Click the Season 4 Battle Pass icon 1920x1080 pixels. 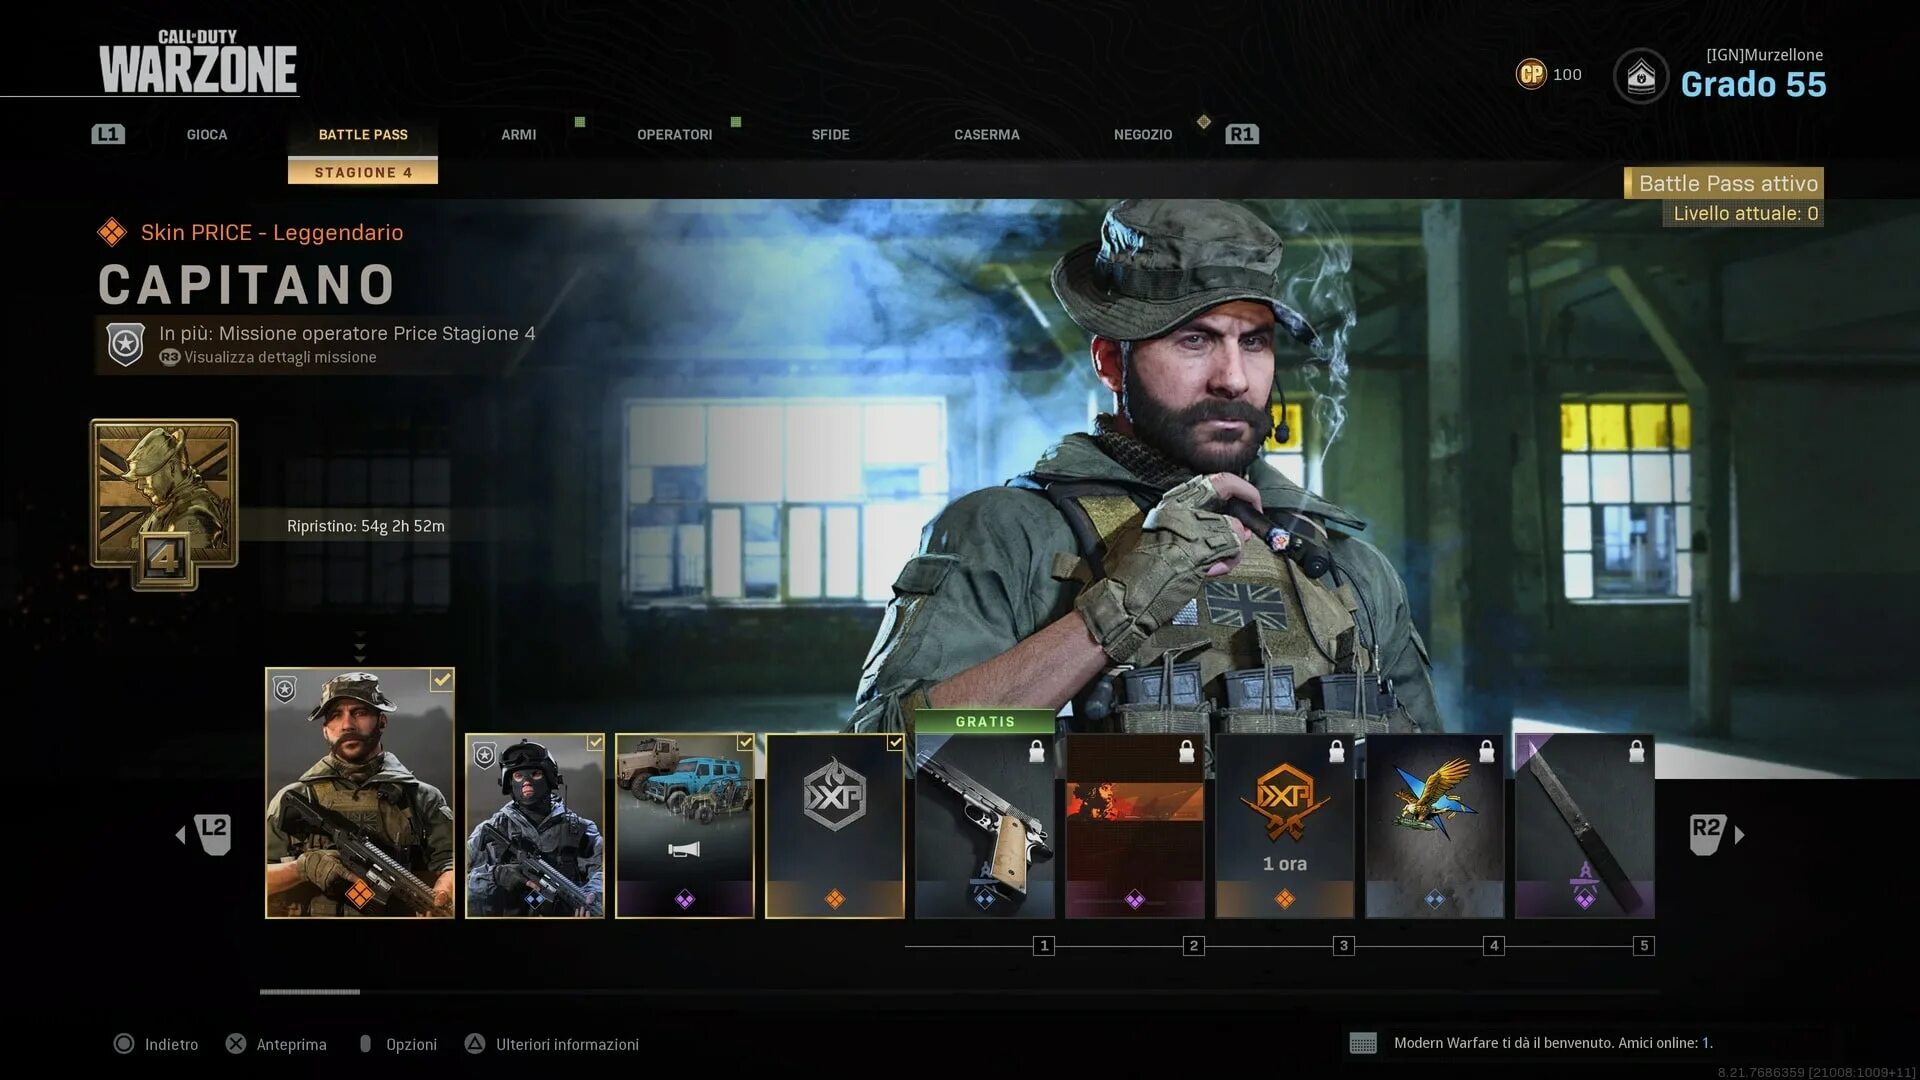pyautogui.click(x=162, y=506)
